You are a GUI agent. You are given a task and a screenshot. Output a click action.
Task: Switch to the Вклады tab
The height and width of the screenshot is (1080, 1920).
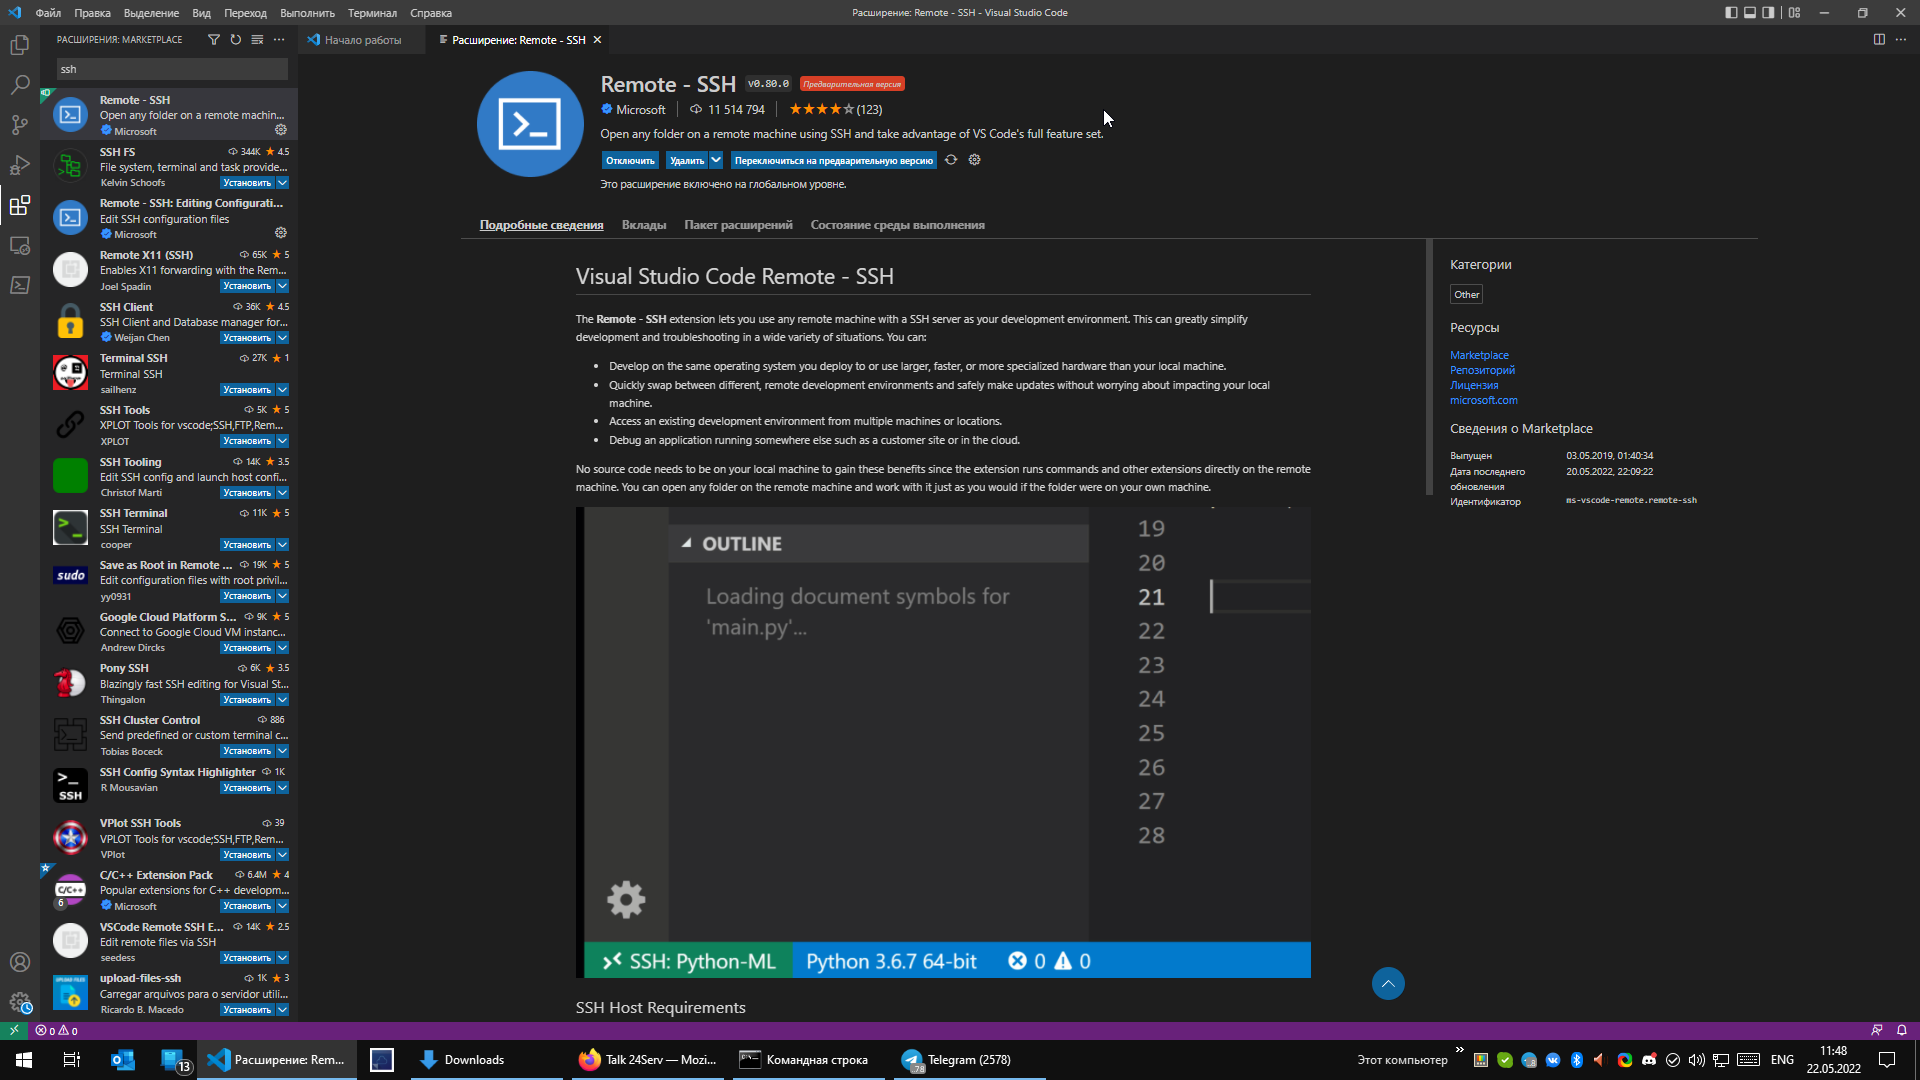tap(643, 225)
